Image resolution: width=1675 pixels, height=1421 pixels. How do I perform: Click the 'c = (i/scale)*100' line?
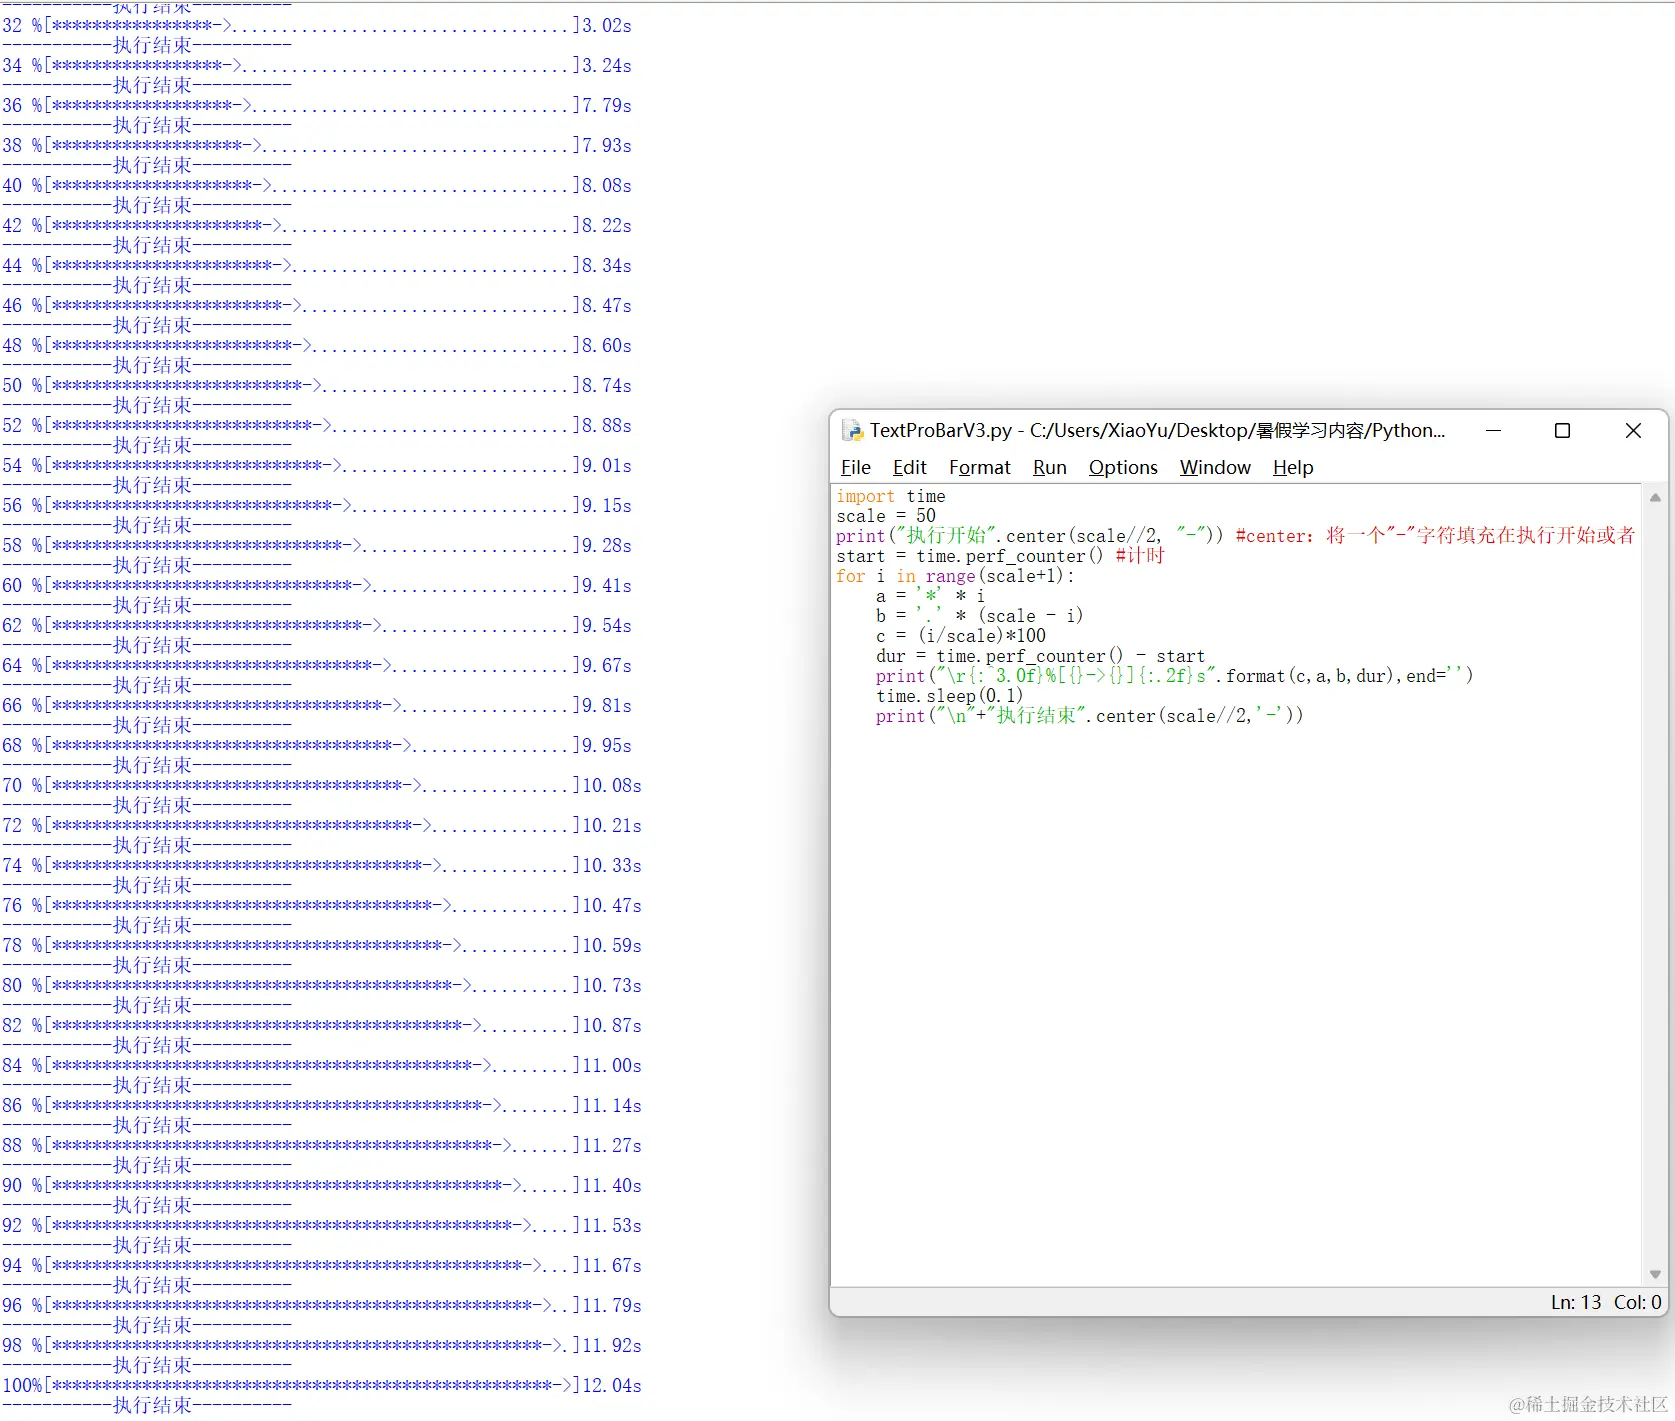coord(960,636)
